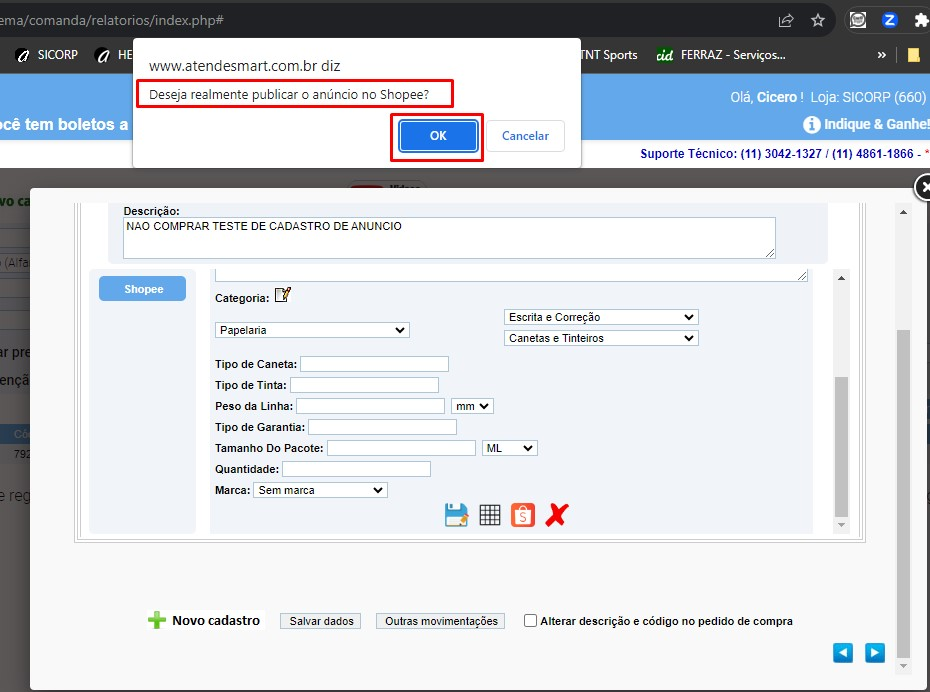Click the orange Shopee bag icon
The height and width of the screenshot is (692, 930).
[x=523, y=515]
